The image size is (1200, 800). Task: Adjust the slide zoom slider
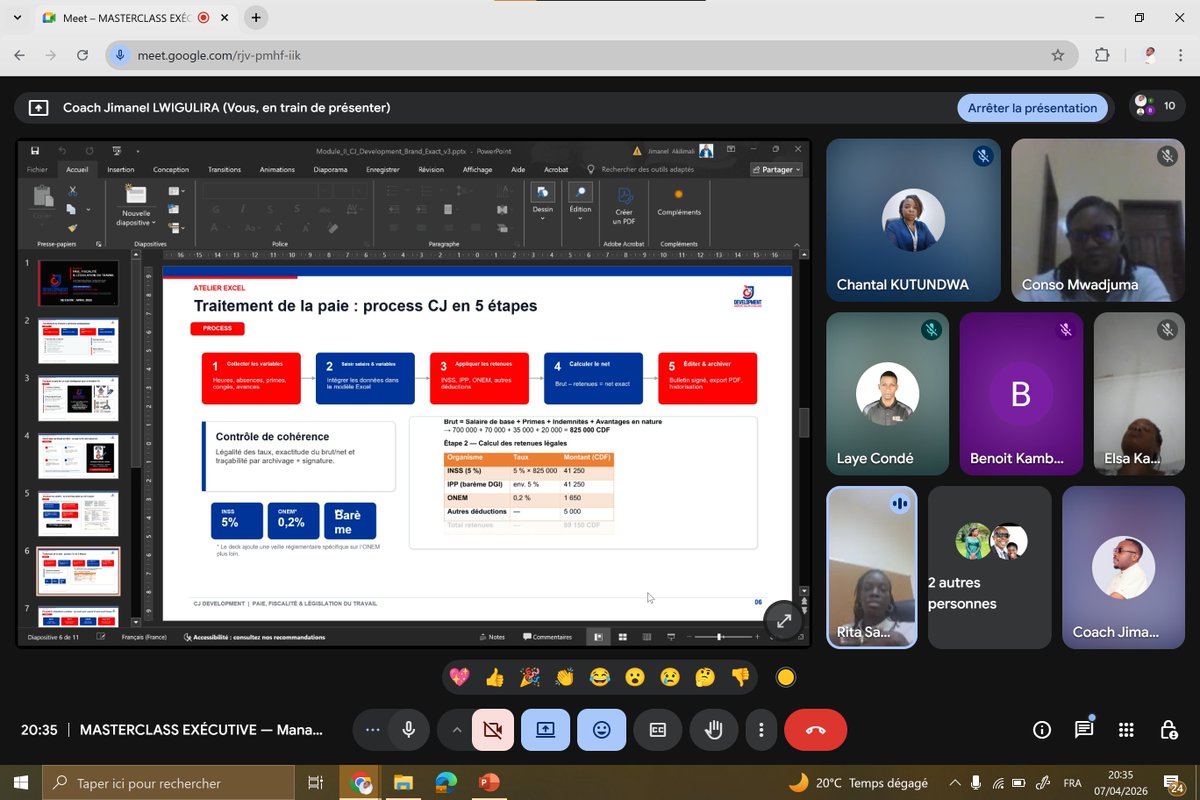[718, 636]
